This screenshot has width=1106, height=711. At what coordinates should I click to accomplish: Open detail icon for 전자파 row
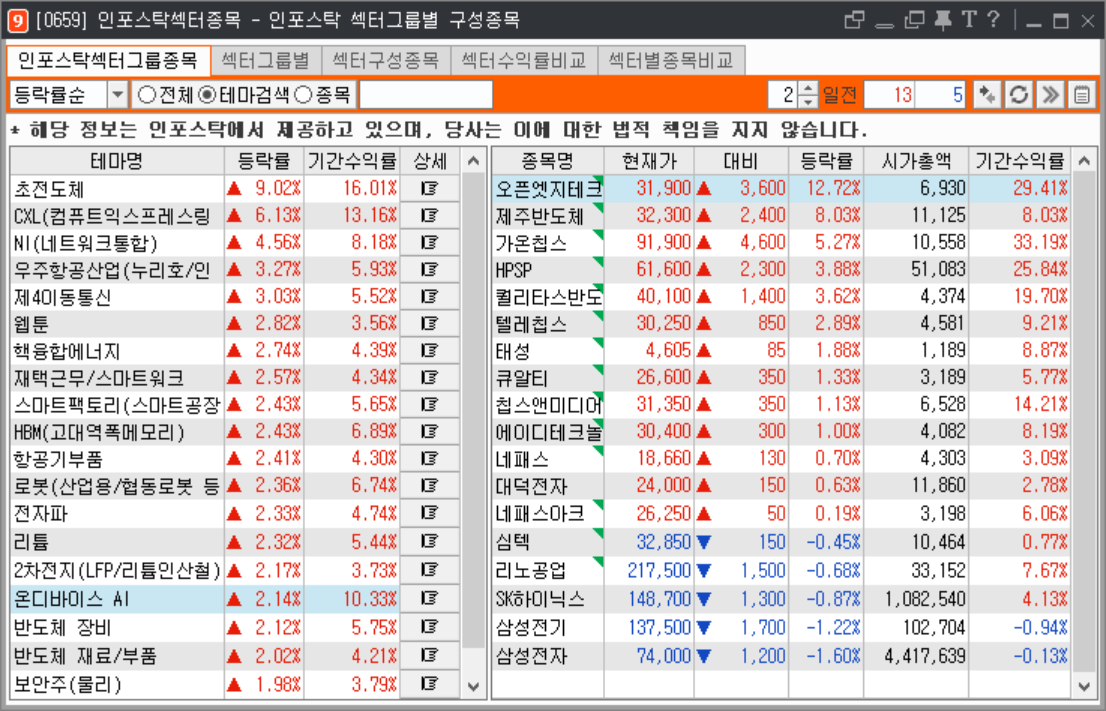pyautogui.click(x=429, y=513)
